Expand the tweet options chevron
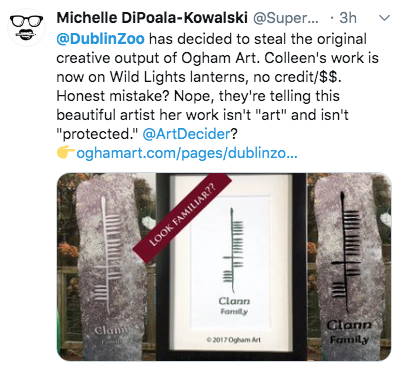 click(385, 18)
